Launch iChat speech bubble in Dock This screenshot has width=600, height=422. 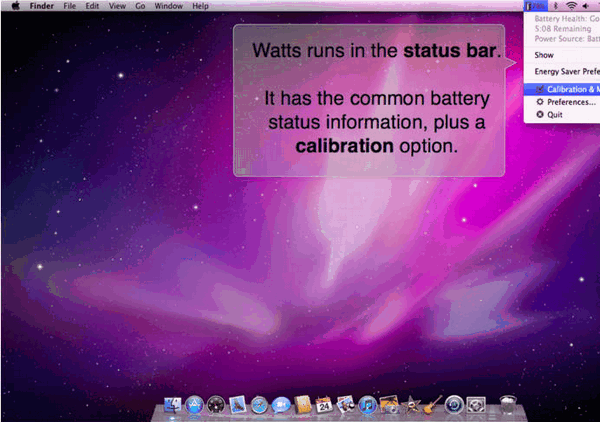tap(281, 405)
